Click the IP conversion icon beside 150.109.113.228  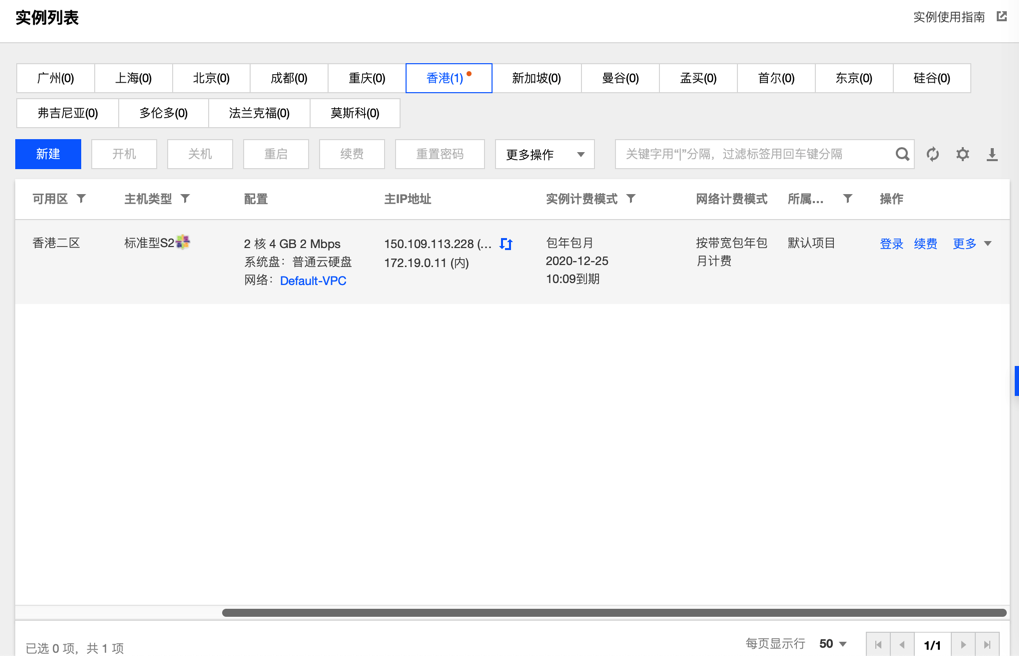click(x=506, y=244)
